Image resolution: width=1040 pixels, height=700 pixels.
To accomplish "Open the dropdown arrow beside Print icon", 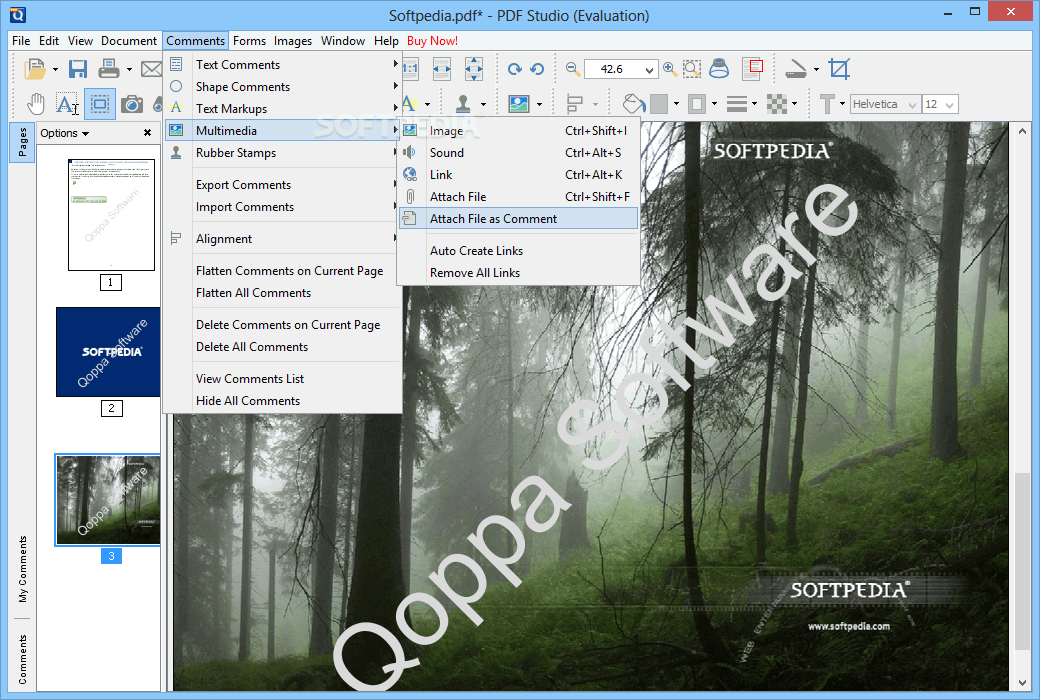I will point(129,69).
